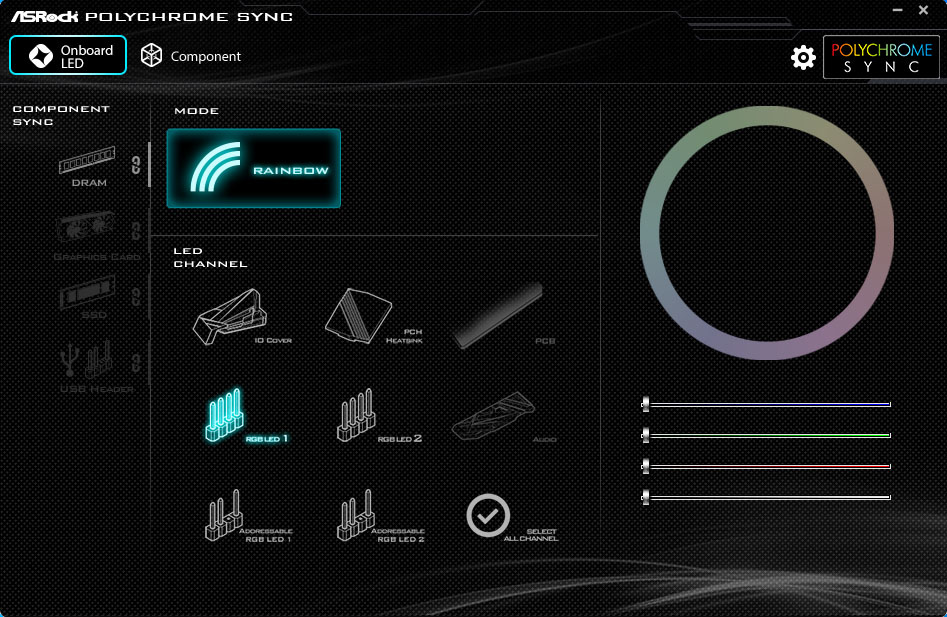Select the Rainbow mode tile

pyautogui.click(x=254, y=168)
